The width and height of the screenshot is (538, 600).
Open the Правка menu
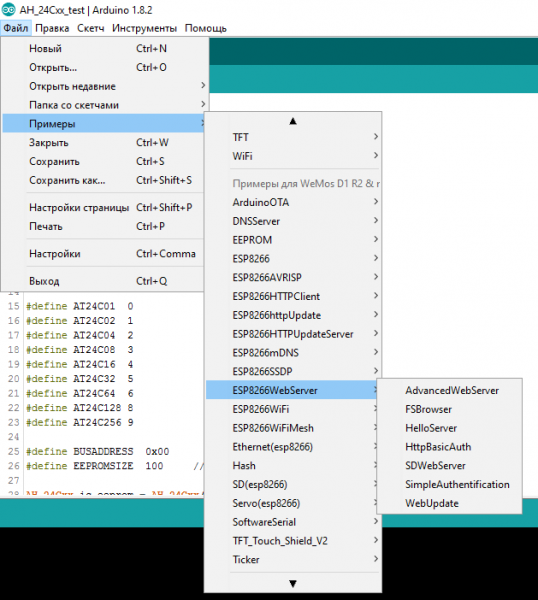pyautogui.click(x=52, y=28)
